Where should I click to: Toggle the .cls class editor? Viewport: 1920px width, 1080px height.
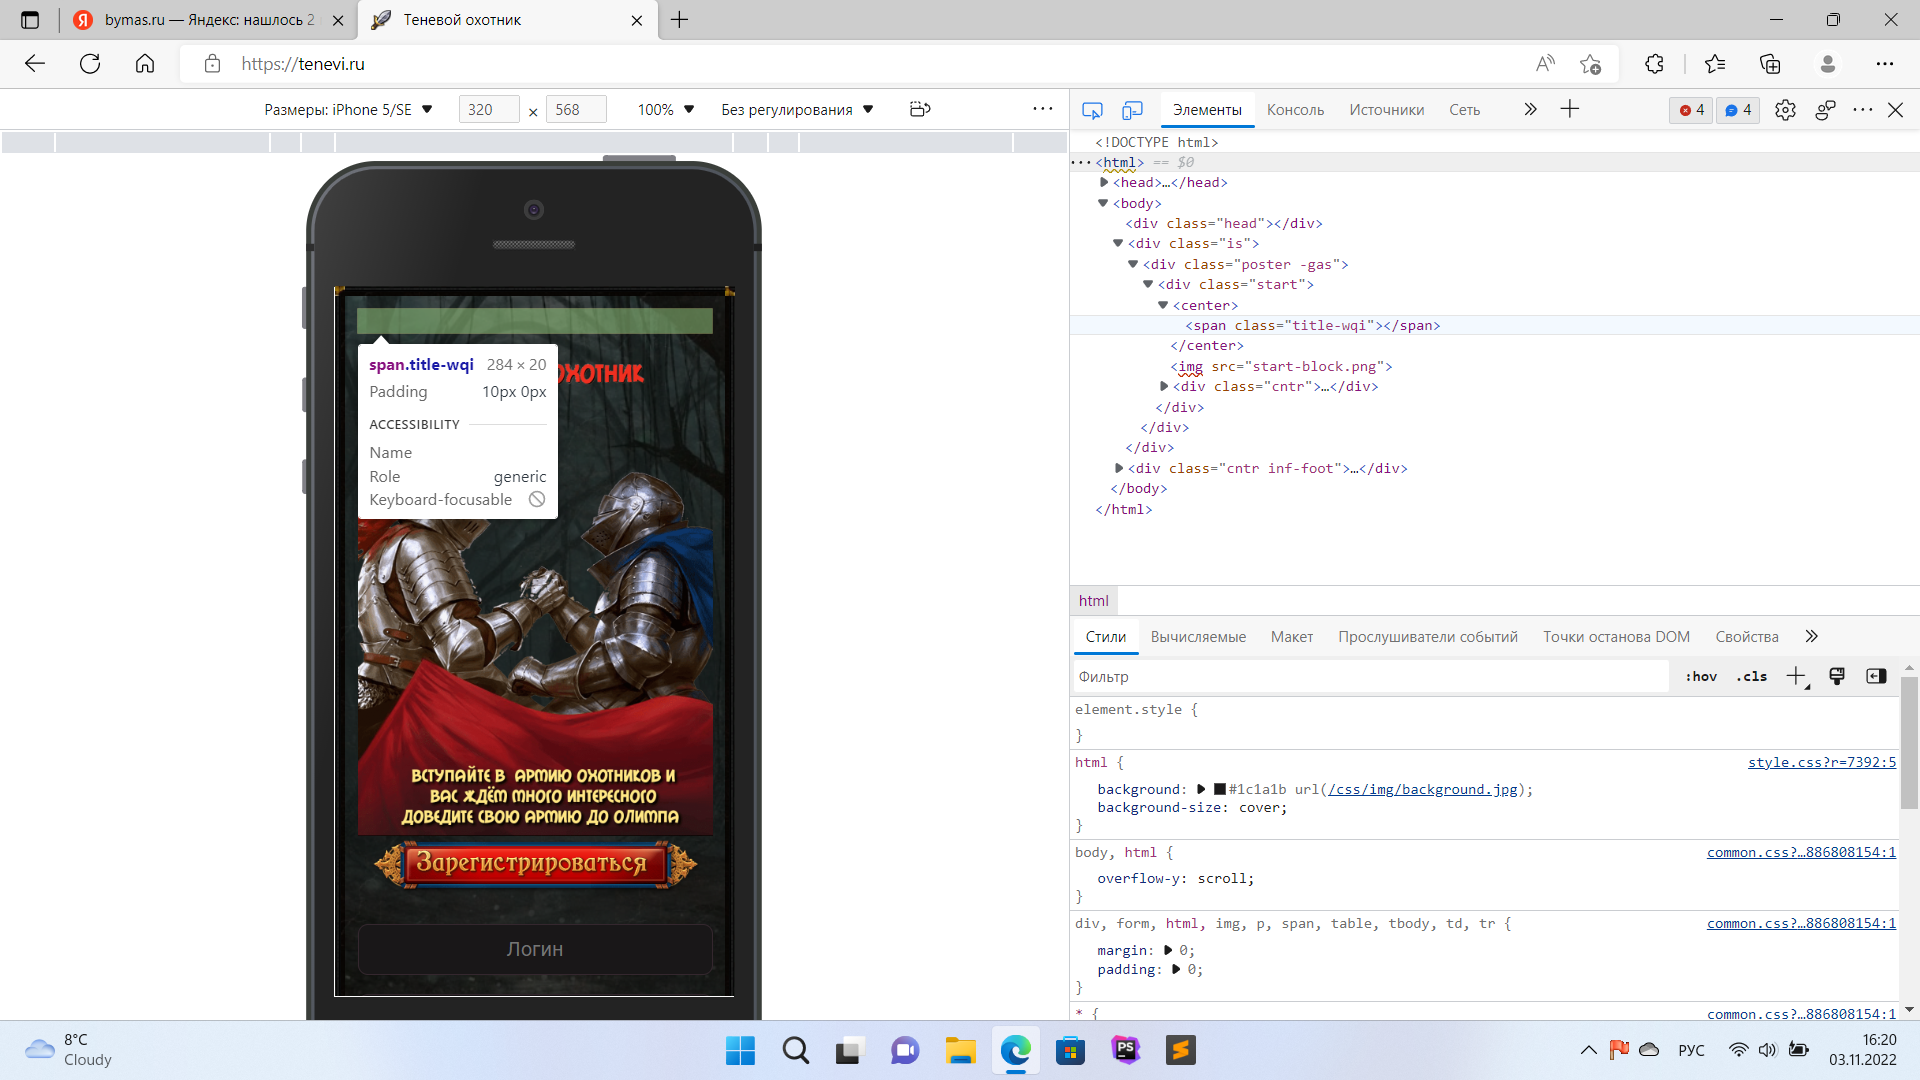tap(1751, 677)
